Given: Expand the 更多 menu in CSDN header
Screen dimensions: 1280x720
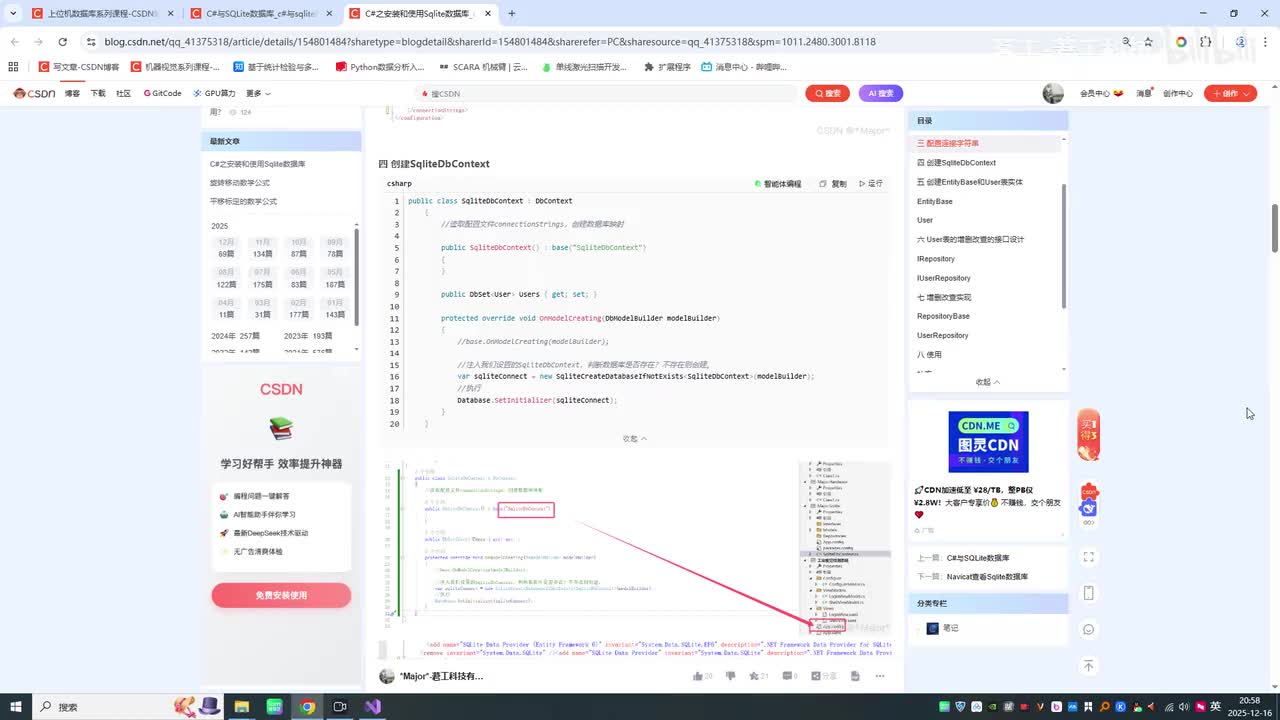Looking at the screenshot, I should click(x=258, y=93).
